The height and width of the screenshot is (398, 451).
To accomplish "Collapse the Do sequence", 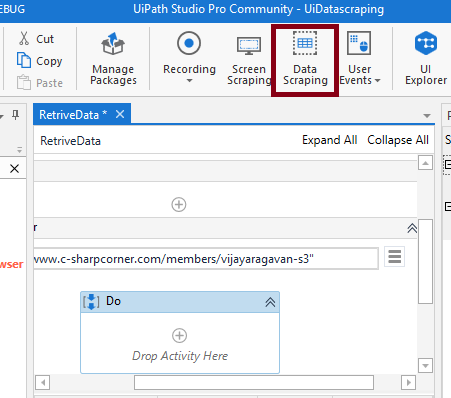I will 270,302.
